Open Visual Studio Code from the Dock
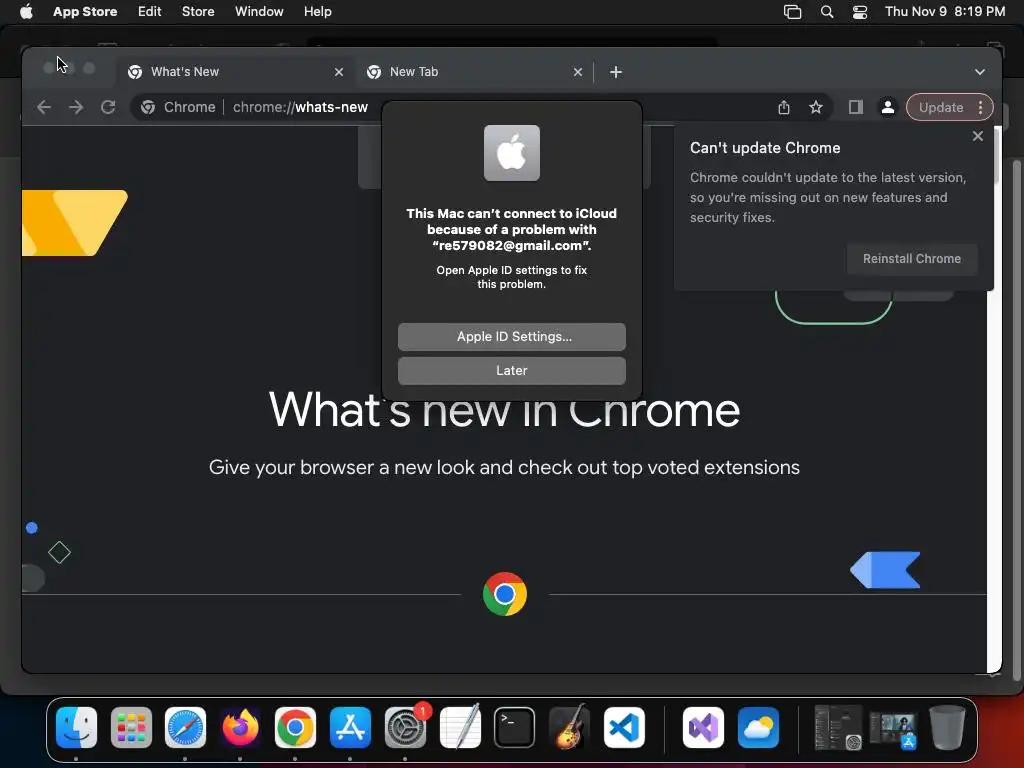This screenshot has height=768, width=1024. click(x=624, y=728)
